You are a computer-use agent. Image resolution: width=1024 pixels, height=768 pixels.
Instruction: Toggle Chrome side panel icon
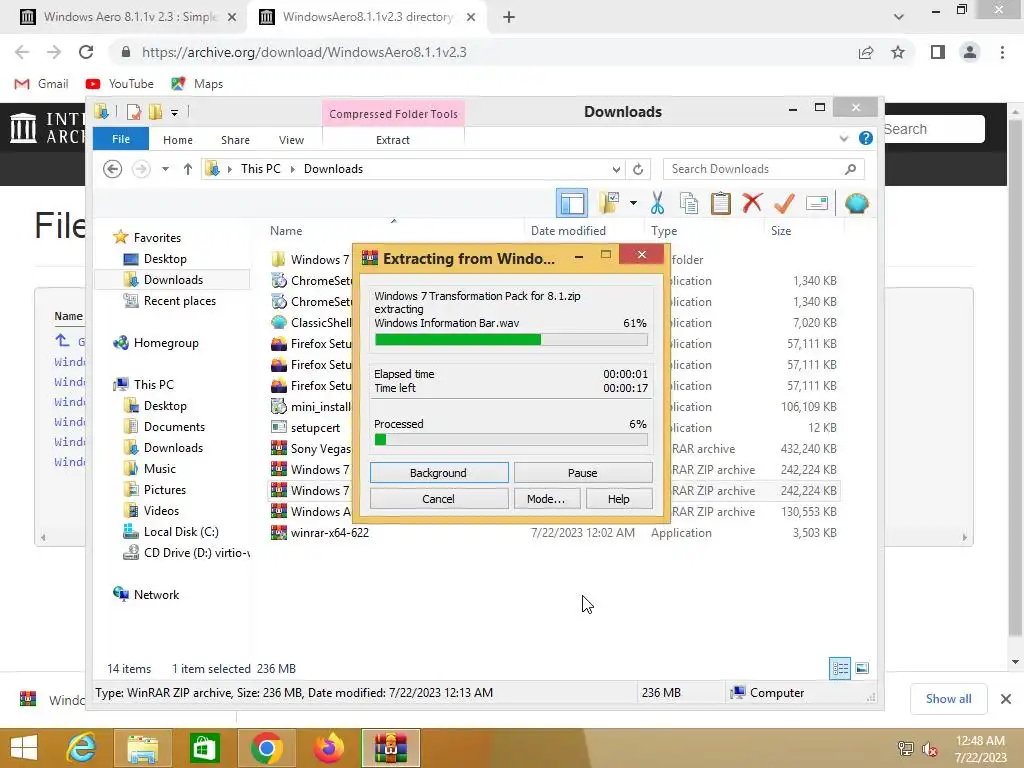938,52
